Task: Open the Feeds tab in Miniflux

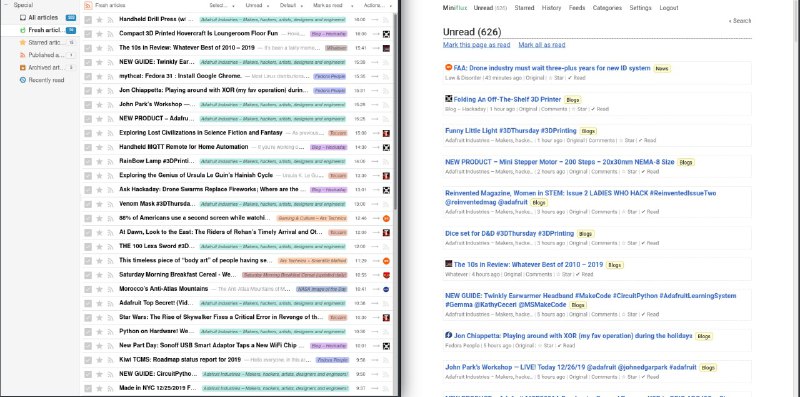Action: click(x=577, y=8)
